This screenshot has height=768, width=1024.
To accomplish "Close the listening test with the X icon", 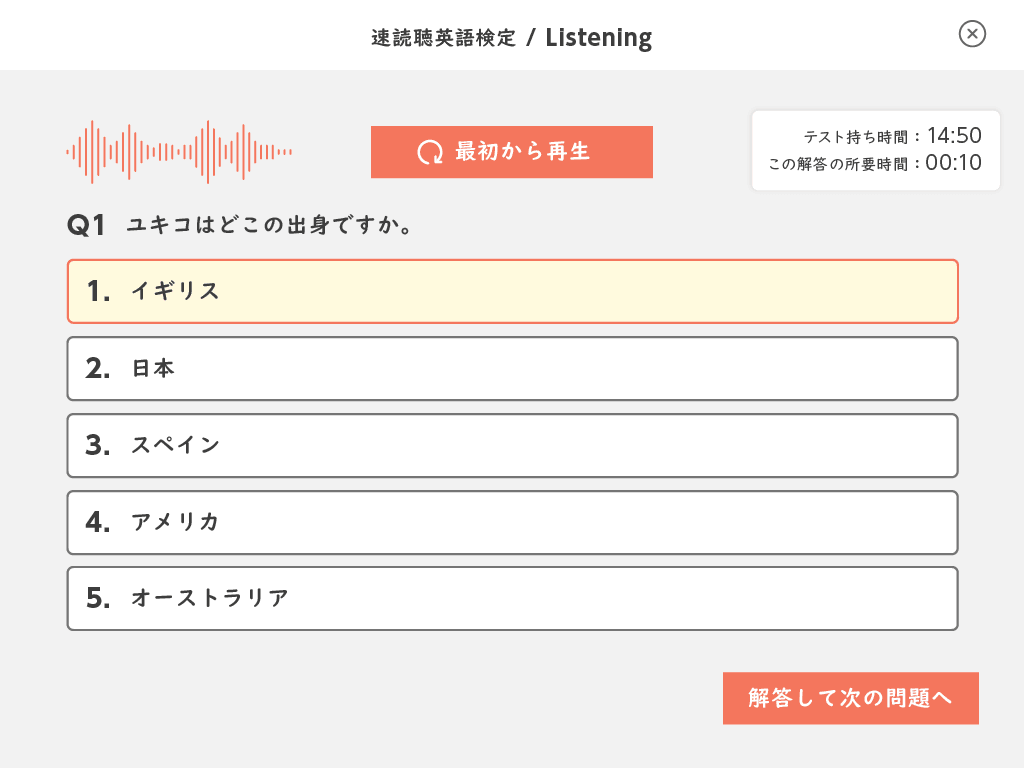I will coord(972,34).
